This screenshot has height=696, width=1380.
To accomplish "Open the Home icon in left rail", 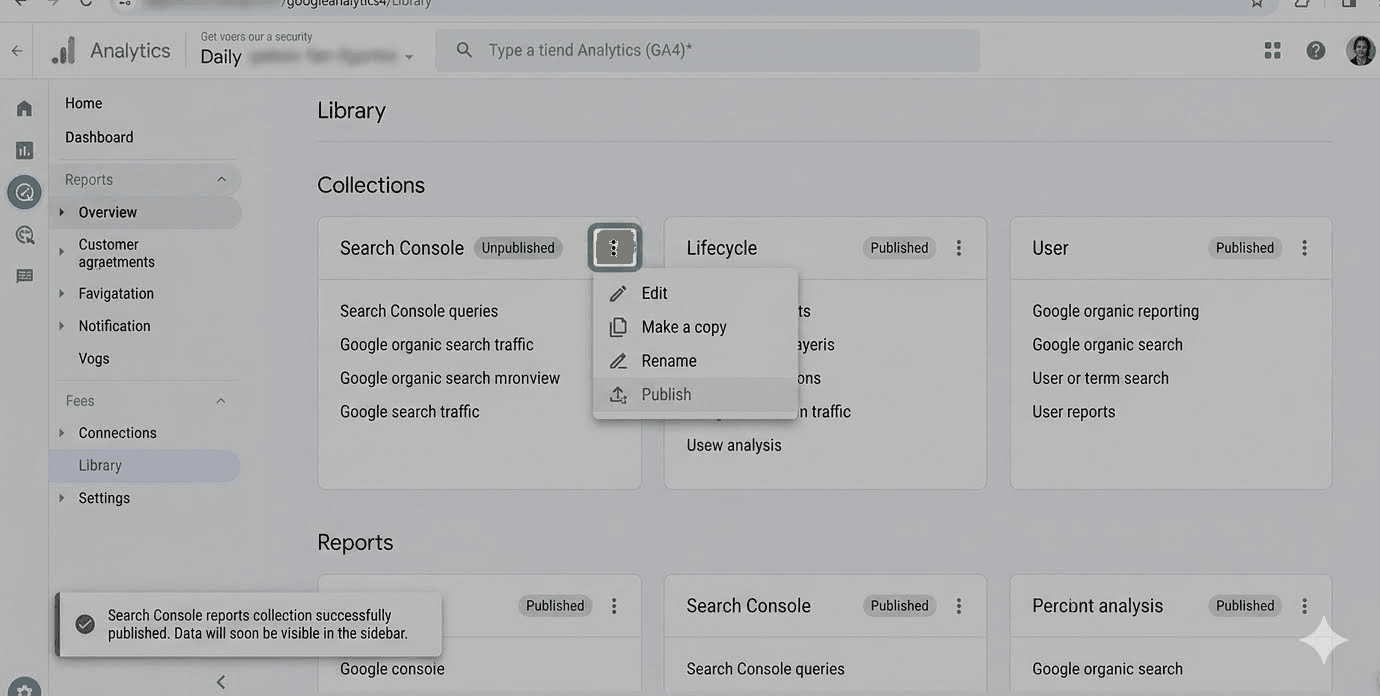I will point(24,108).
